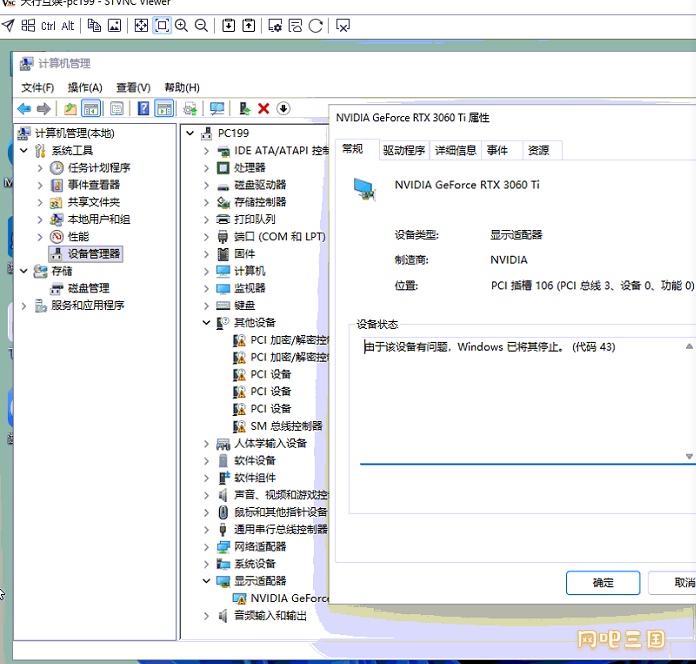
Task: Toggle the scale-to-fit icon in VNC toolbar
Action: pos(162,26)
